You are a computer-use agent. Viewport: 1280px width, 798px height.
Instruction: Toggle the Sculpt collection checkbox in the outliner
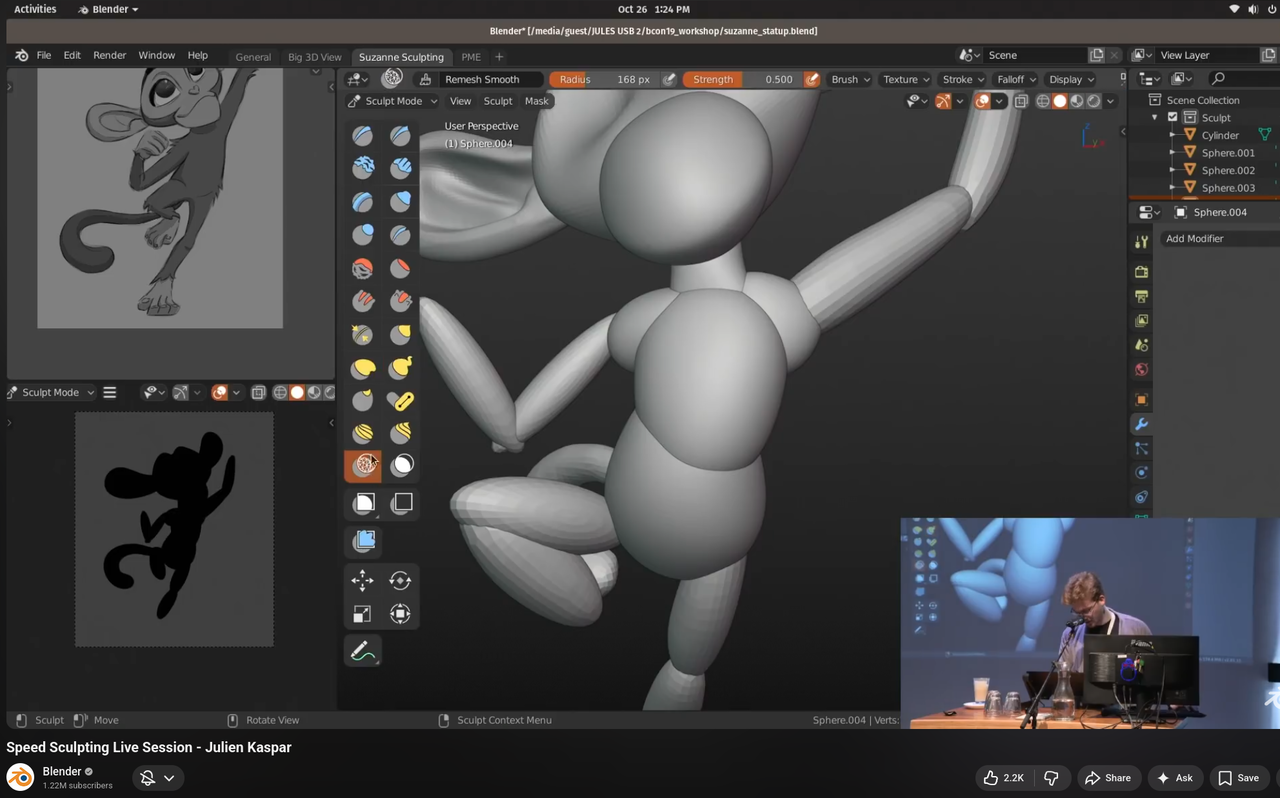click(x=1172, y=117)
